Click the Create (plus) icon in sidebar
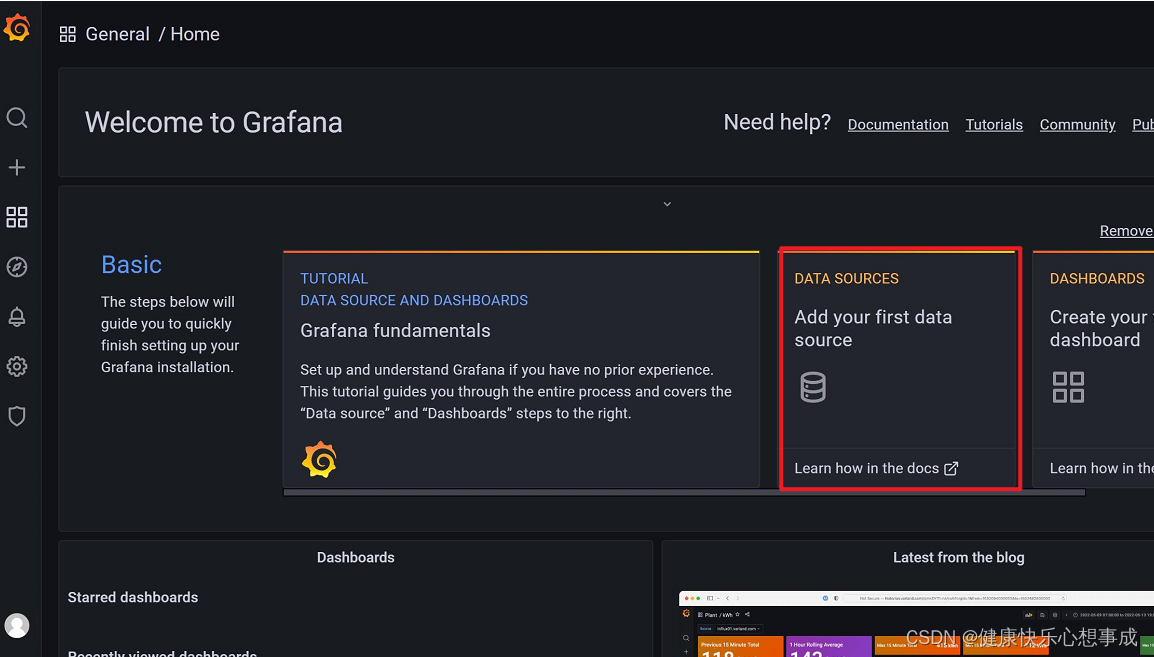Screen dimensions: 1154x657 pos(17,167)
